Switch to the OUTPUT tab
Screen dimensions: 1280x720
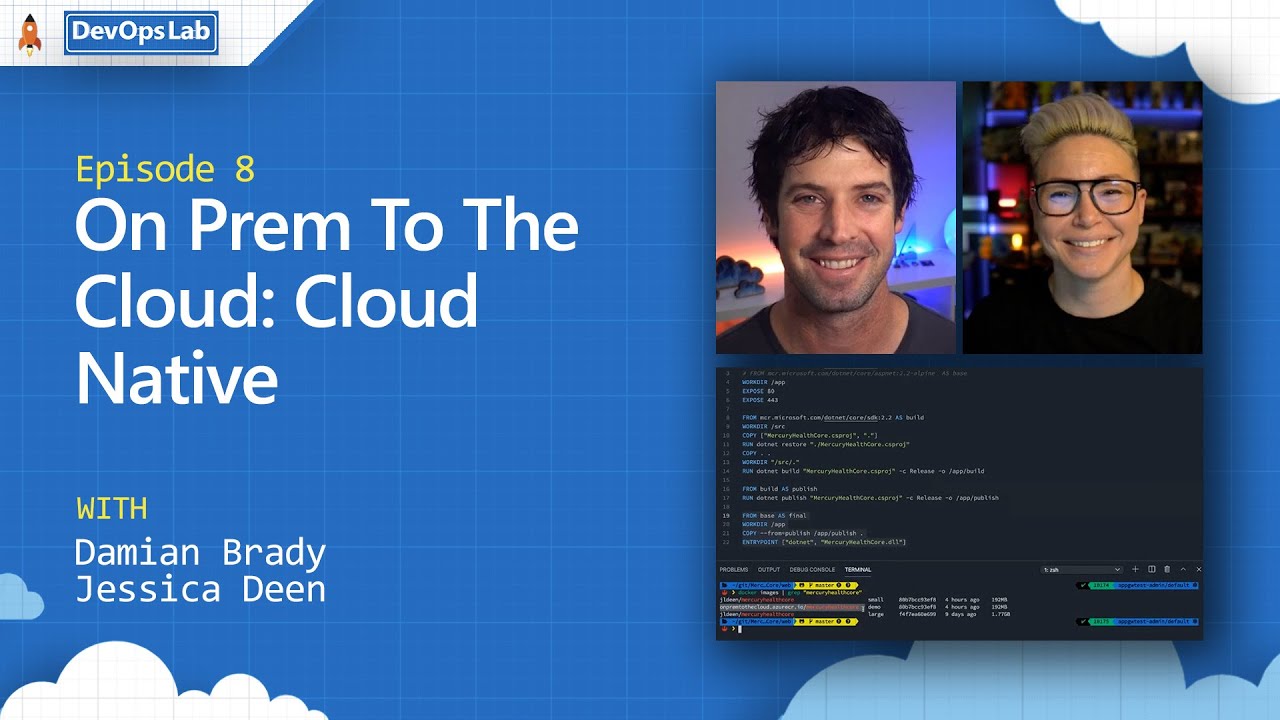pyautogui.click(x=768, y=569)
